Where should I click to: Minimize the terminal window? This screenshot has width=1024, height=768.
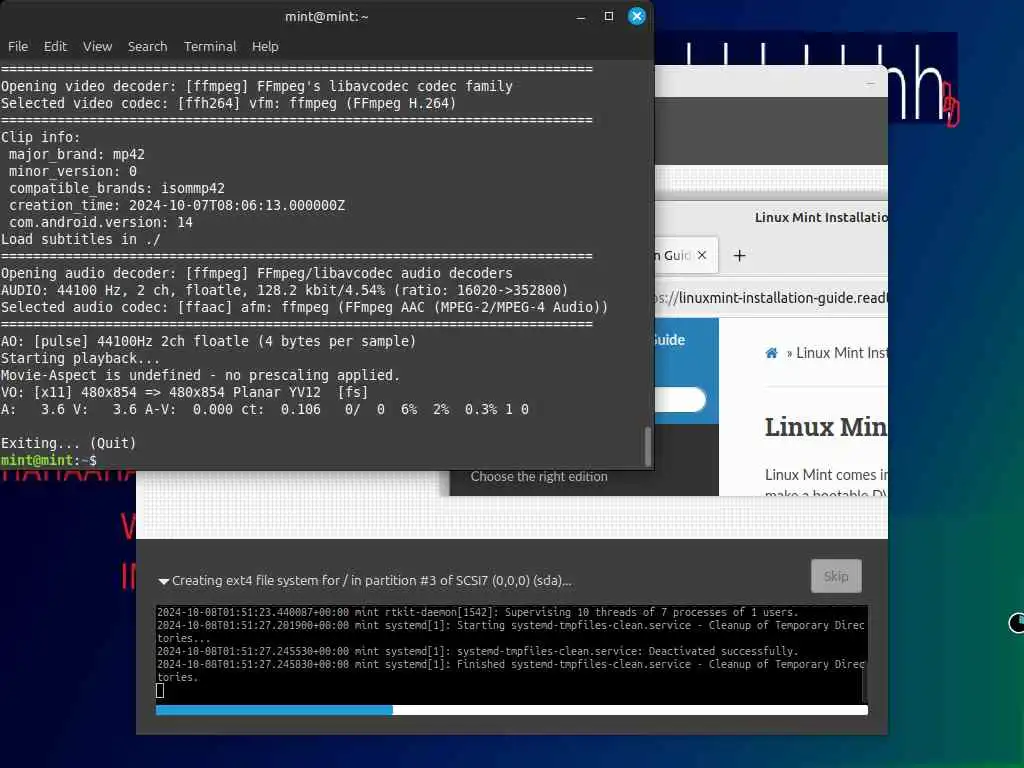coord(581,17)
